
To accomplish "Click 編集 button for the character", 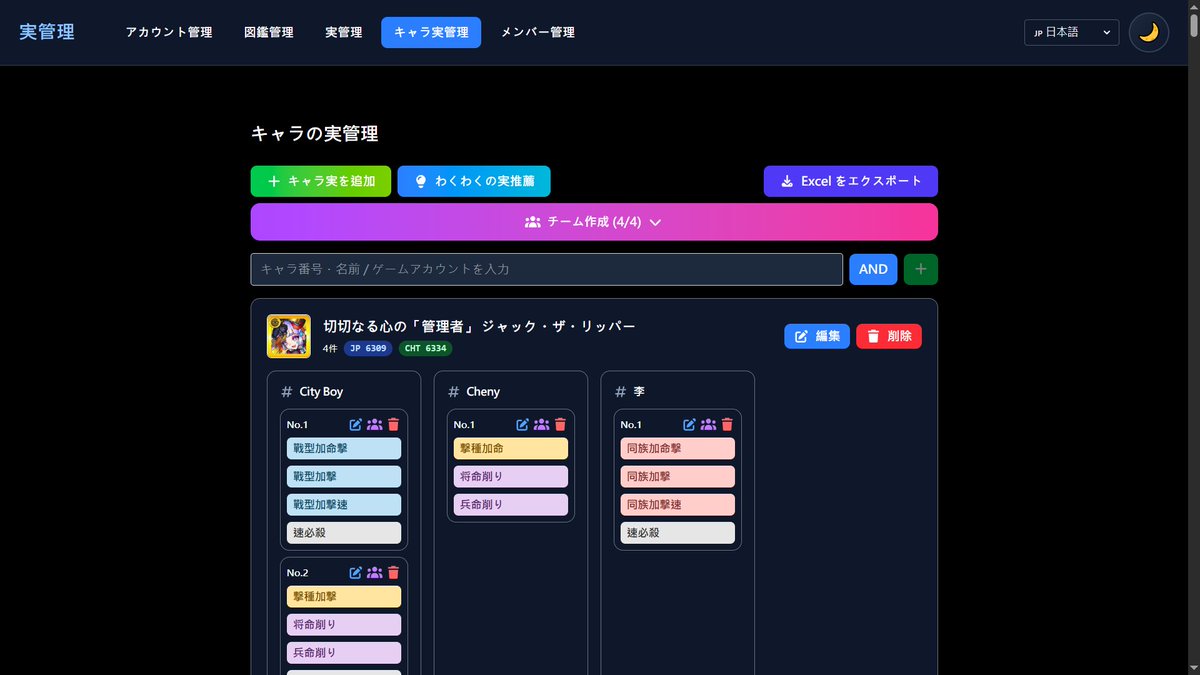I will (817, 336).
